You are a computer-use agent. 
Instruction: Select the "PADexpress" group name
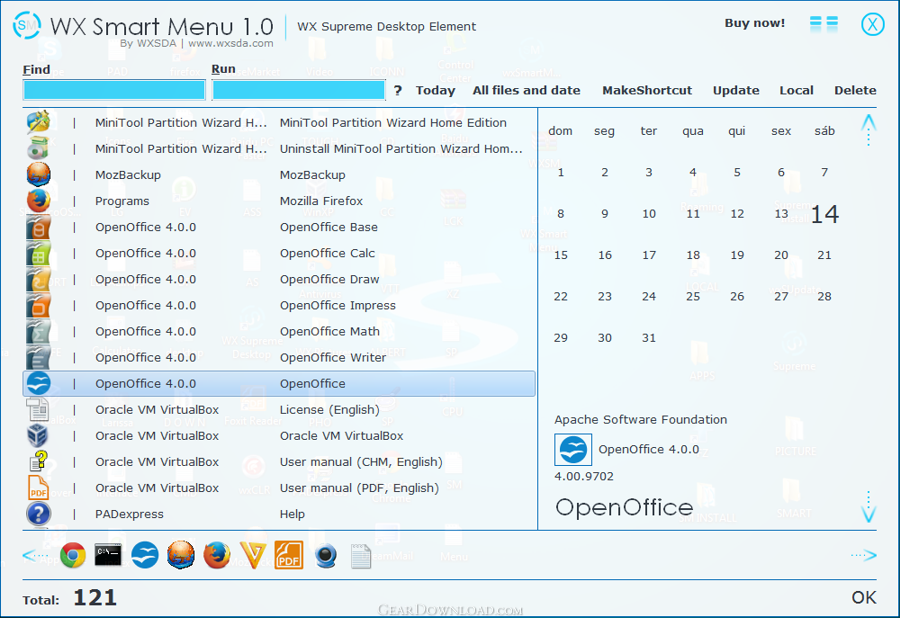coord(129,514)
